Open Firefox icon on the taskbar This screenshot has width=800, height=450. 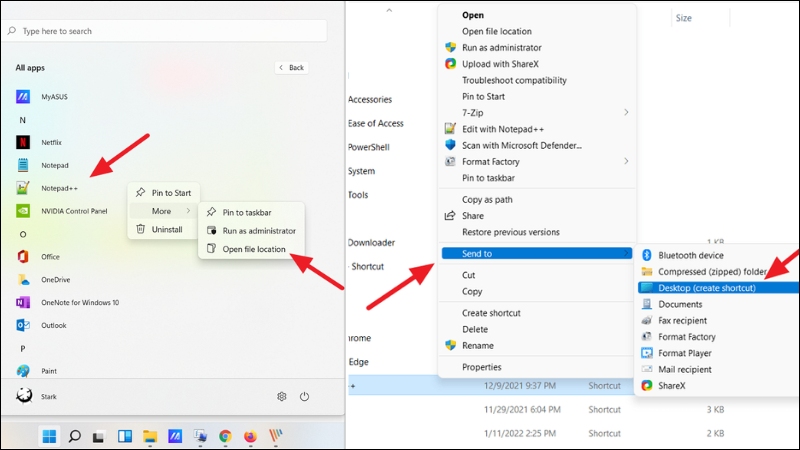pyautogui.click(x=251, y=436)
